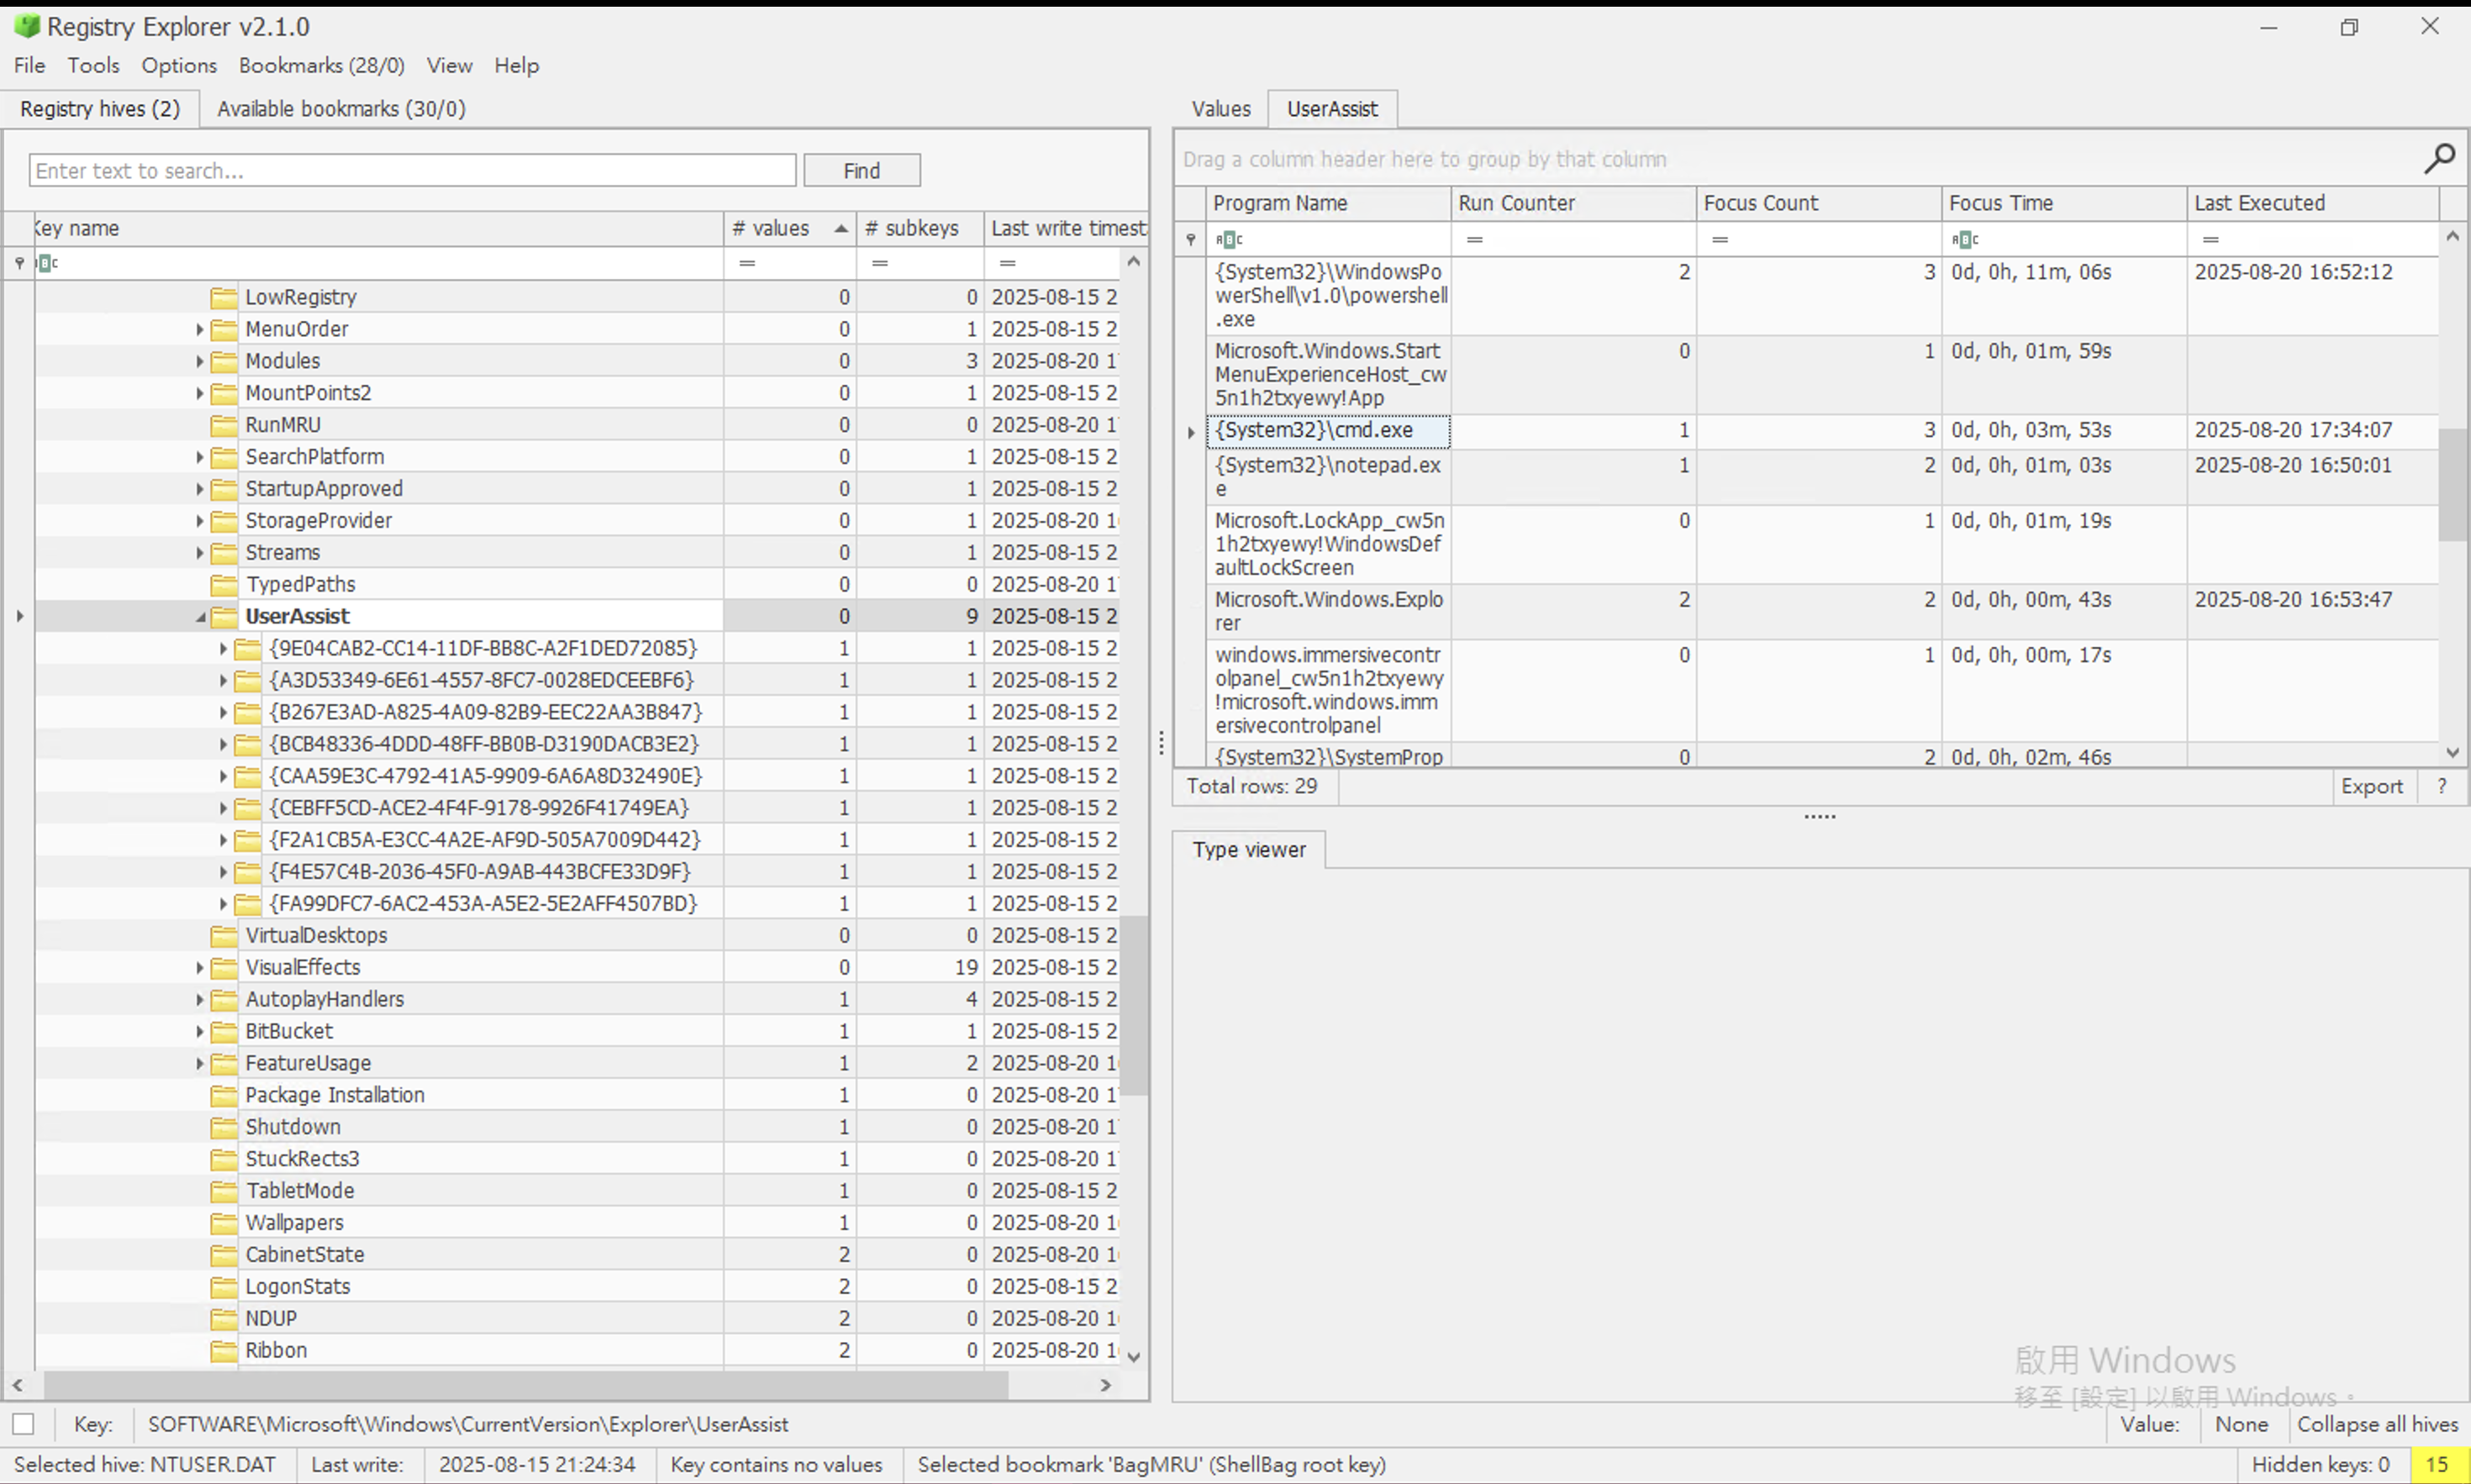Viewport: 2471px width, 1484px height.
Task: Click Collapse all hives in status bar
Action: (2376, 1424)
